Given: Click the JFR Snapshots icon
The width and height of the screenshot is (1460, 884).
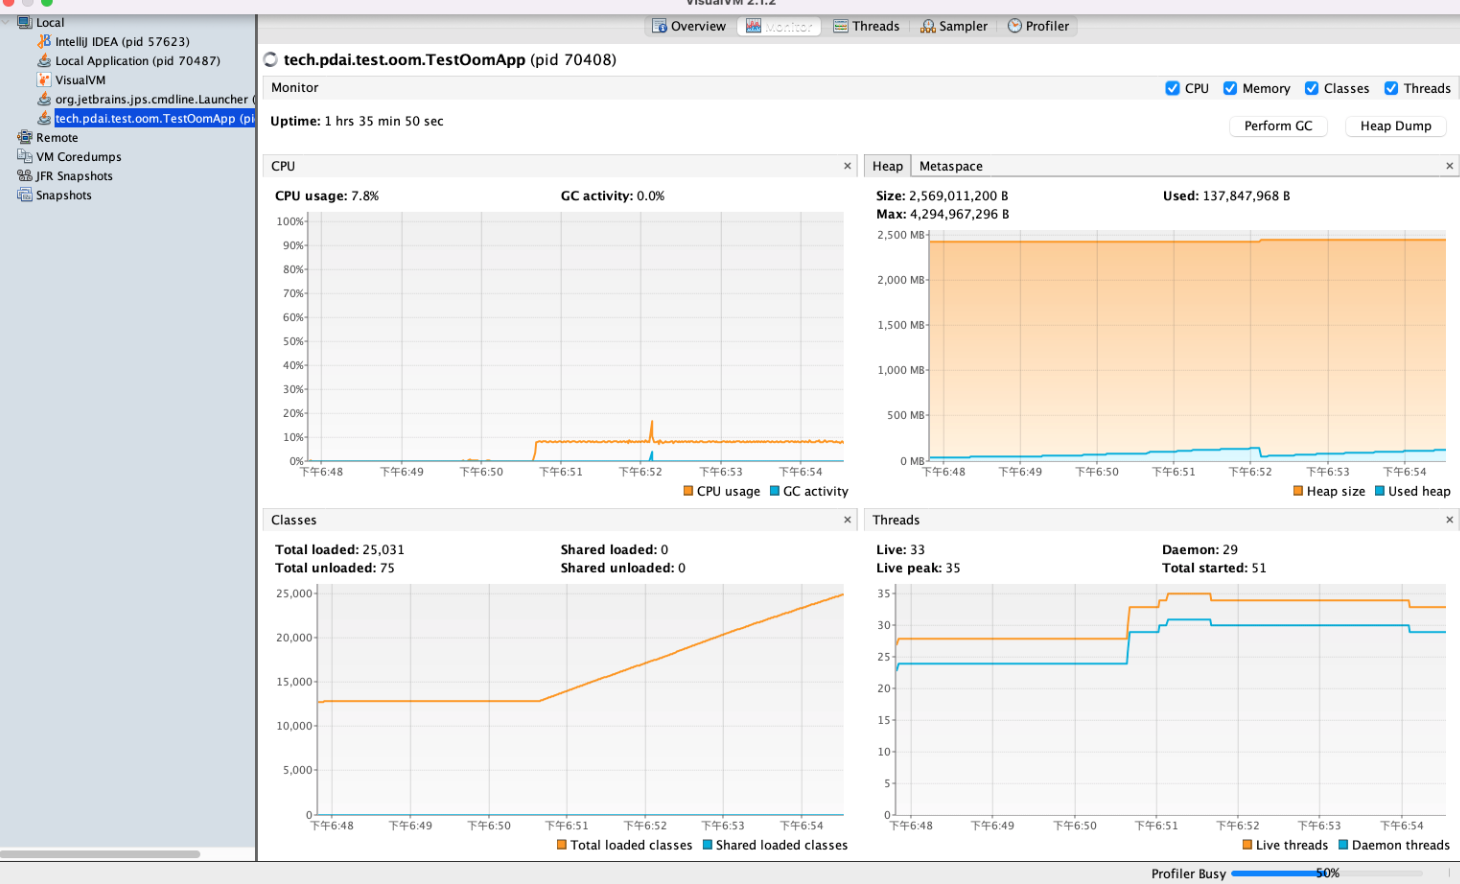Looking at the screenshot, I should (25, 175).
